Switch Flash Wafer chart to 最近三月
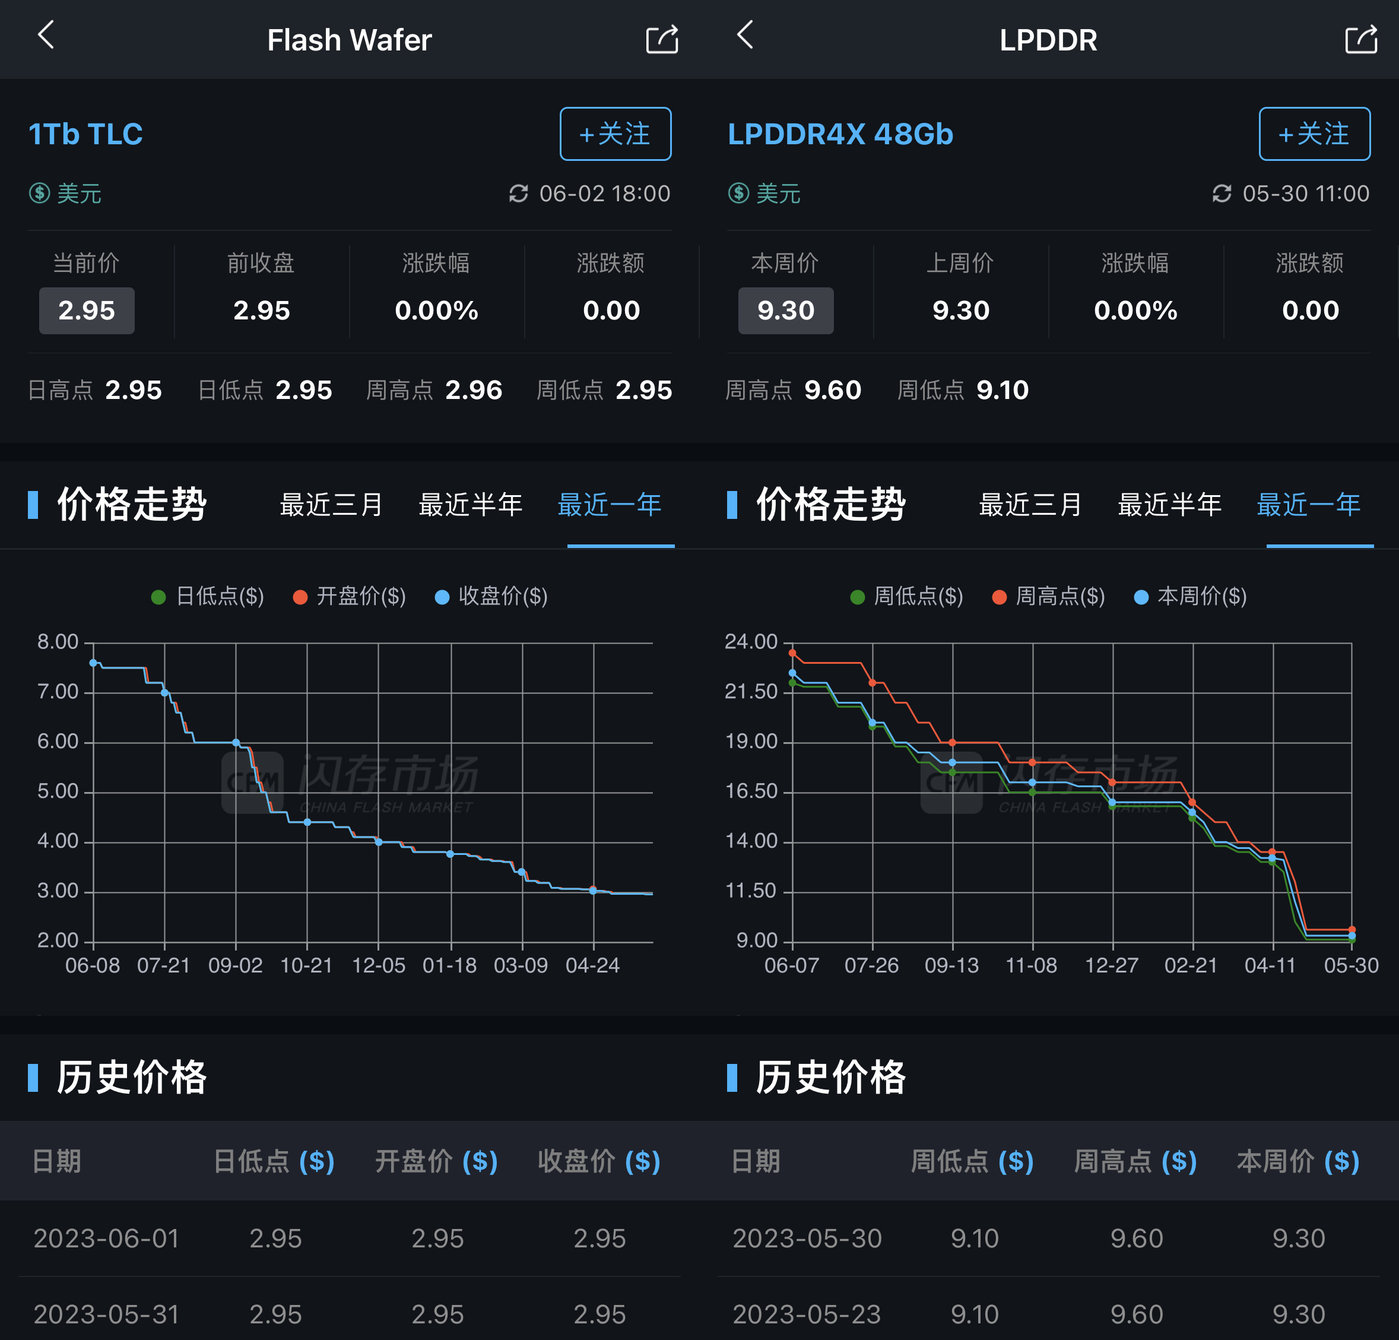Viewport: 1399px width, 1340px height. (x=331, y=505)
